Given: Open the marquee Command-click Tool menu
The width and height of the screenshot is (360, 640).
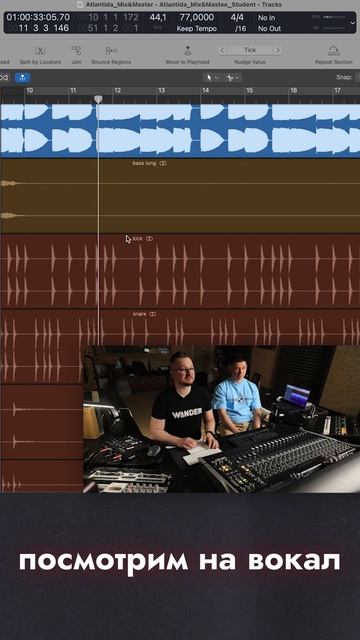Looking at the screenshot, I should pyautogui.click(x=232, y=77).
